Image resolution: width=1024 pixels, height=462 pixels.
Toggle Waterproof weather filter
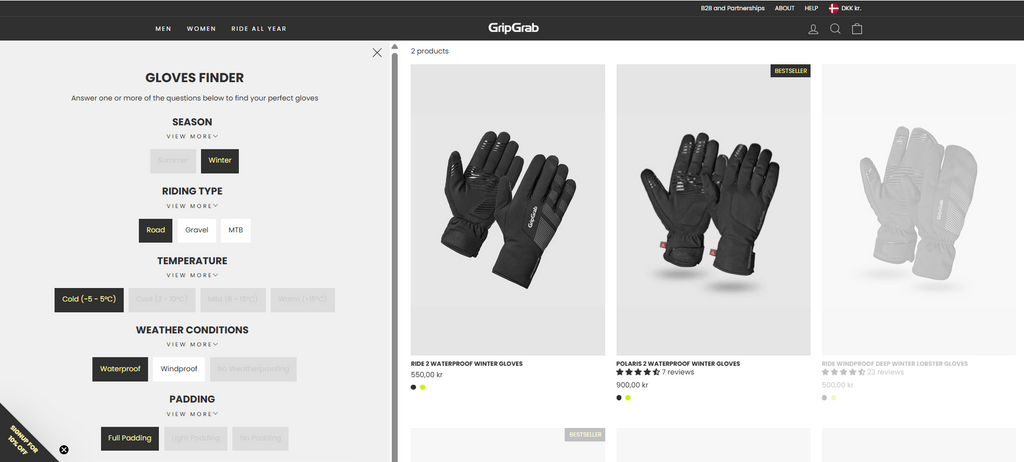(120, 369)
